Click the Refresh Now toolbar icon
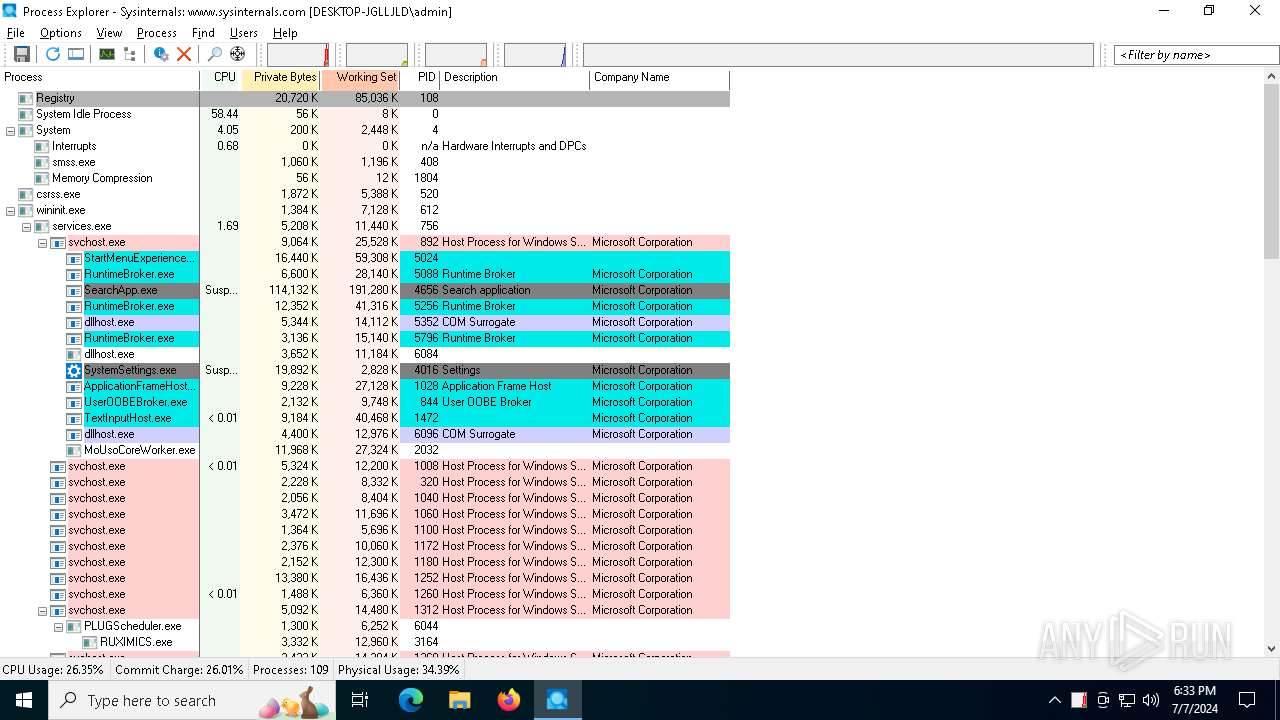The height and width of the screenshot is (720, 1280). pyautogui.click(x=53, y=54)
